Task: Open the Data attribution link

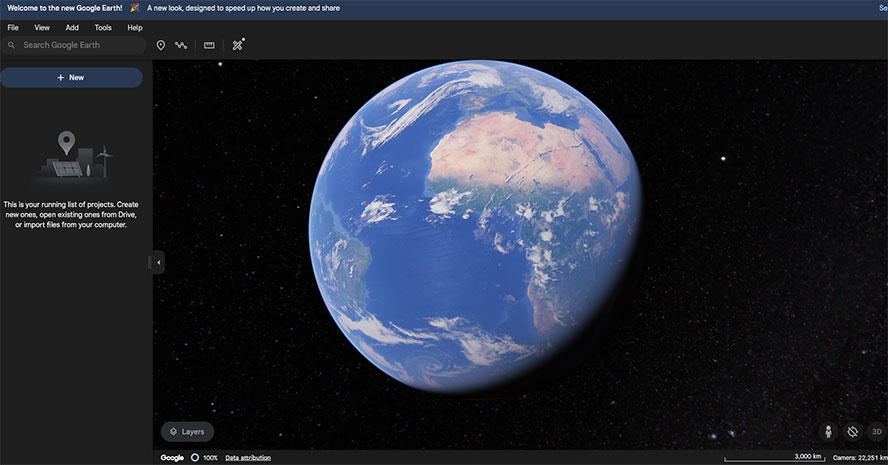Action: [x=248, y=458]
